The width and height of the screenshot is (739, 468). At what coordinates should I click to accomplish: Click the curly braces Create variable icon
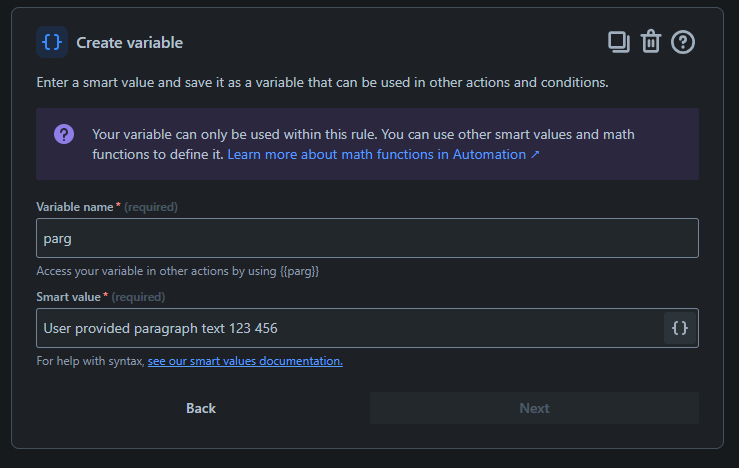(x=52, y=42)
